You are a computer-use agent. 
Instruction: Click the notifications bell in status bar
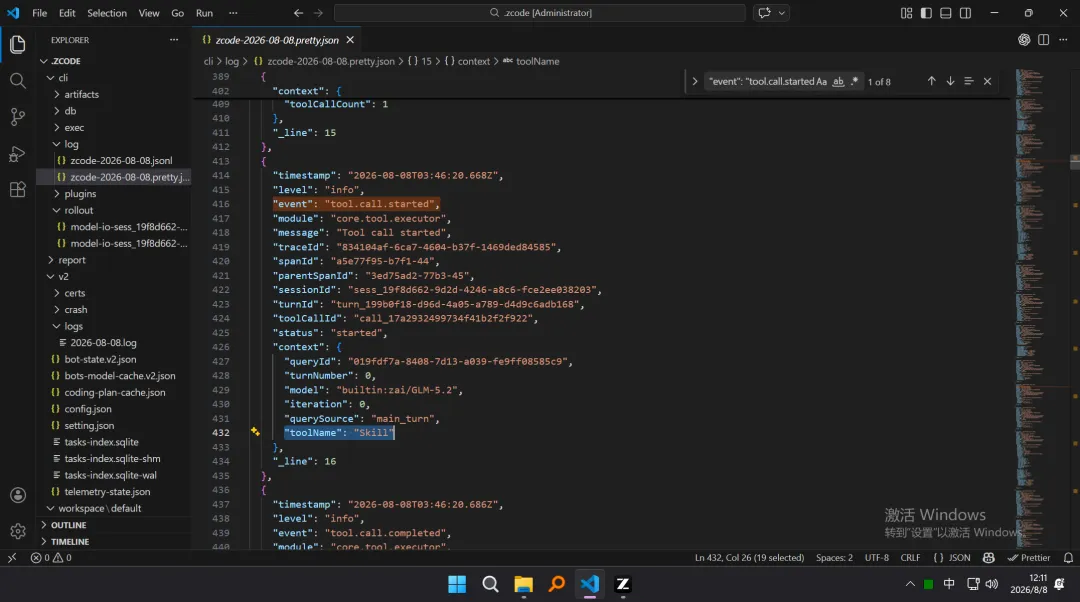tap(1068, 558)
